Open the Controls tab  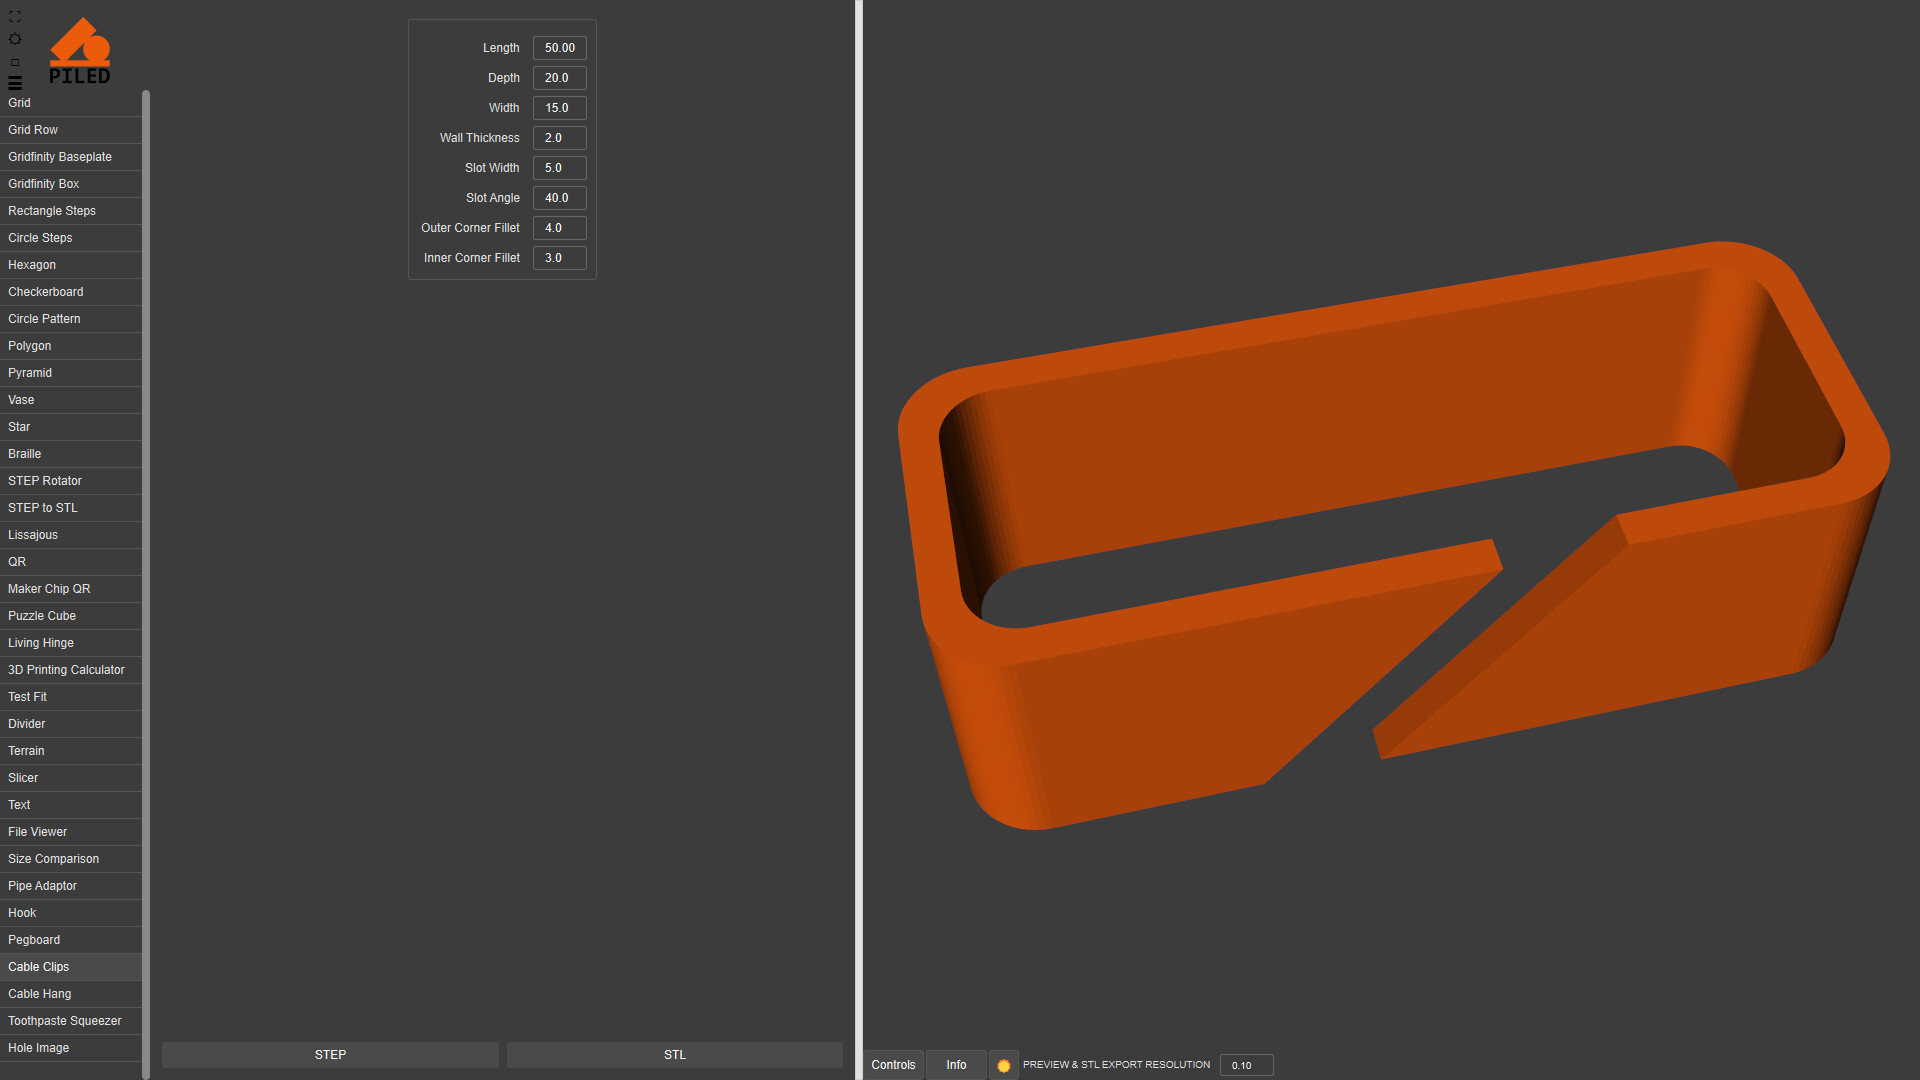893,1065
